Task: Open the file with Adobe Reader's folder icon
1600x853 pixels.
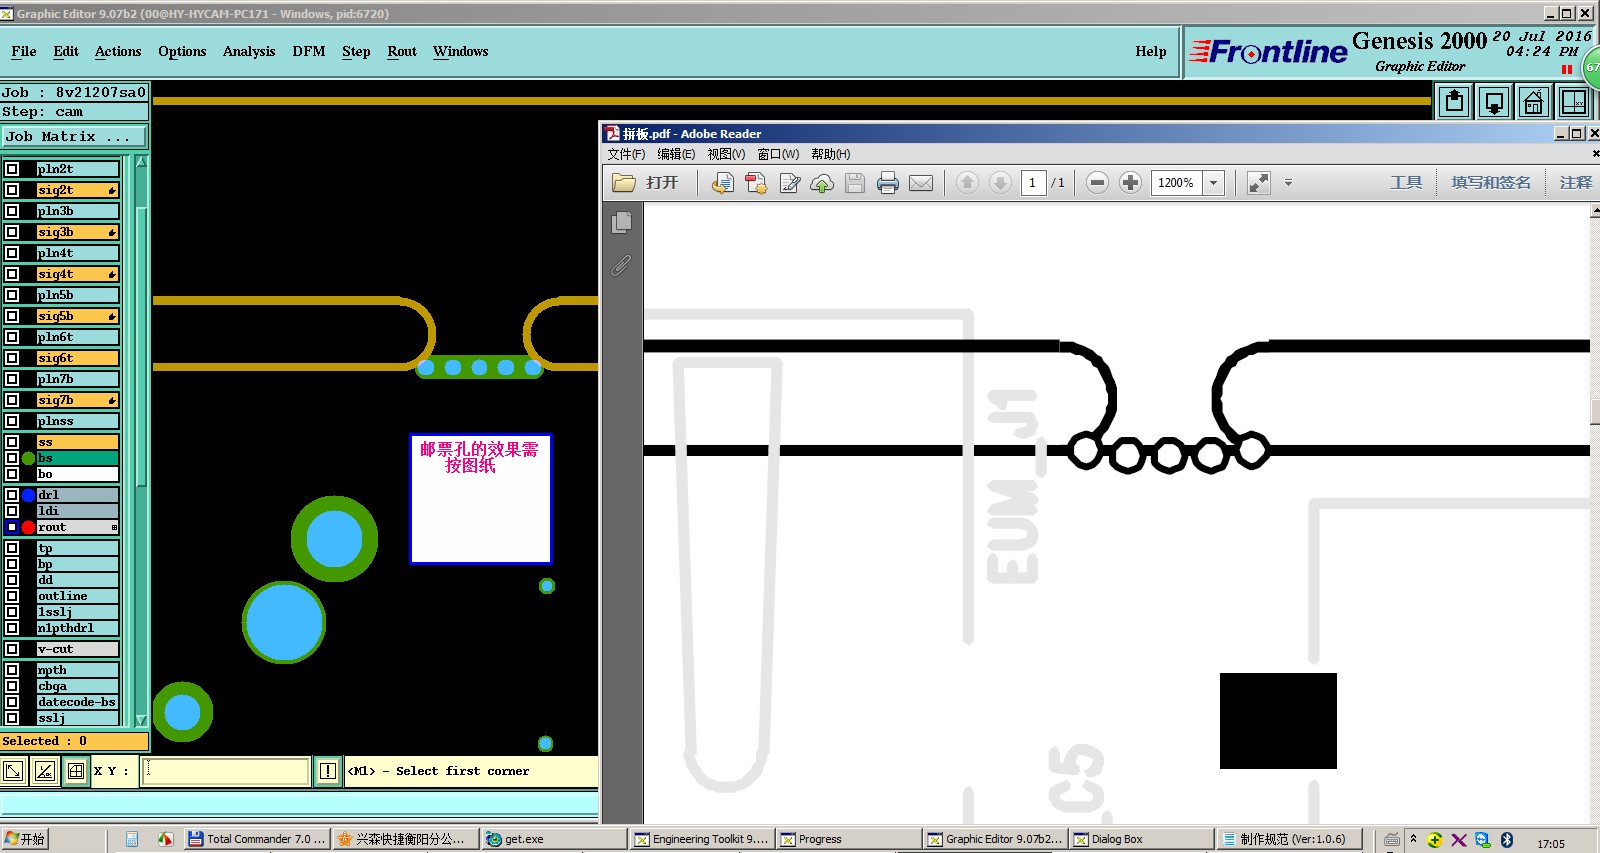Action: [624, 183]
